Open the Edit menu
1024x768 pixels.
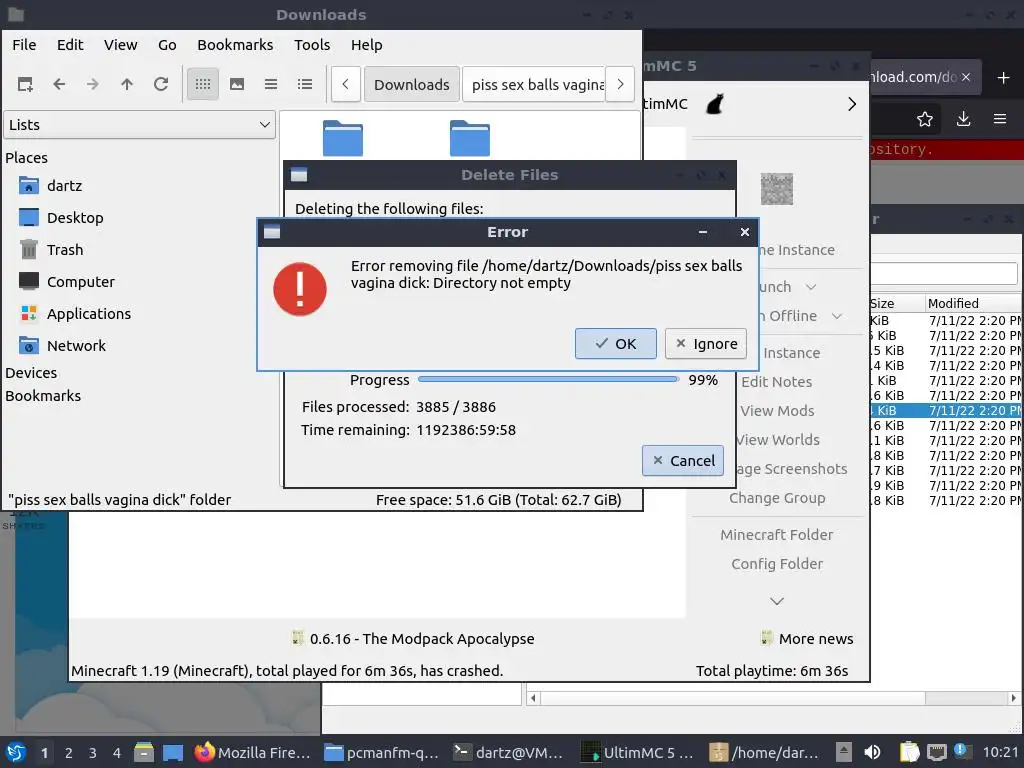coord(70,45)
